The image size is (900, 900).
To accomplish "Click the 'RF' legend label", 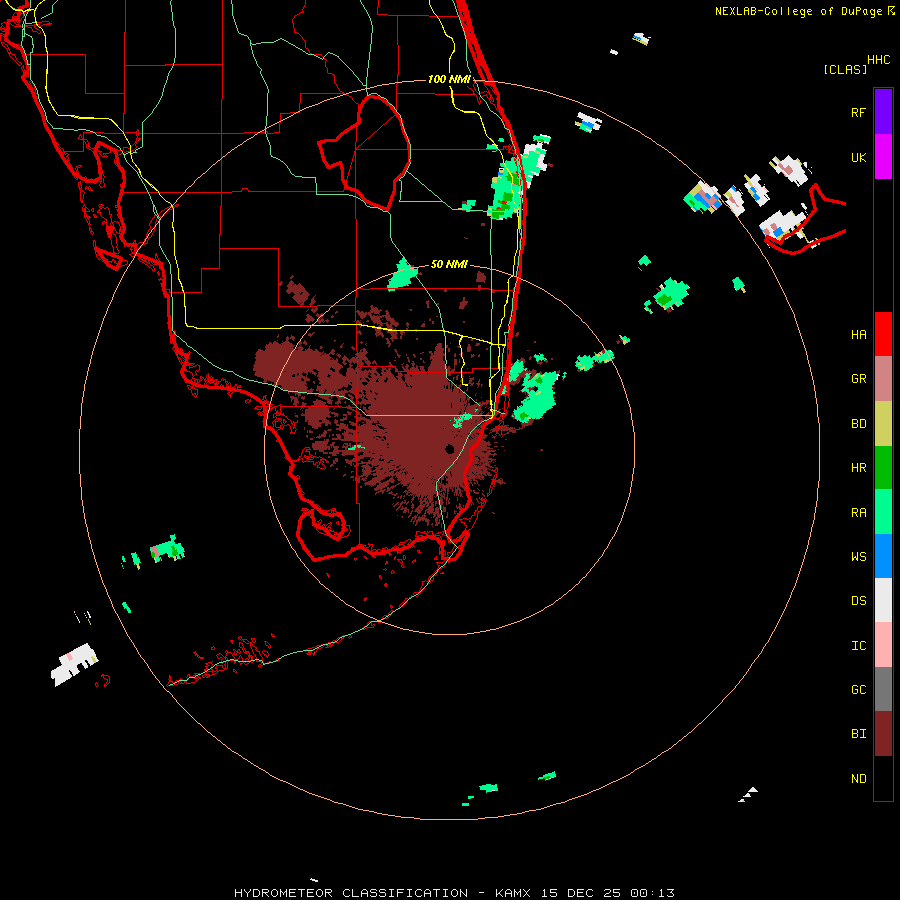I will pyautogui.click(x=858, y=112).
